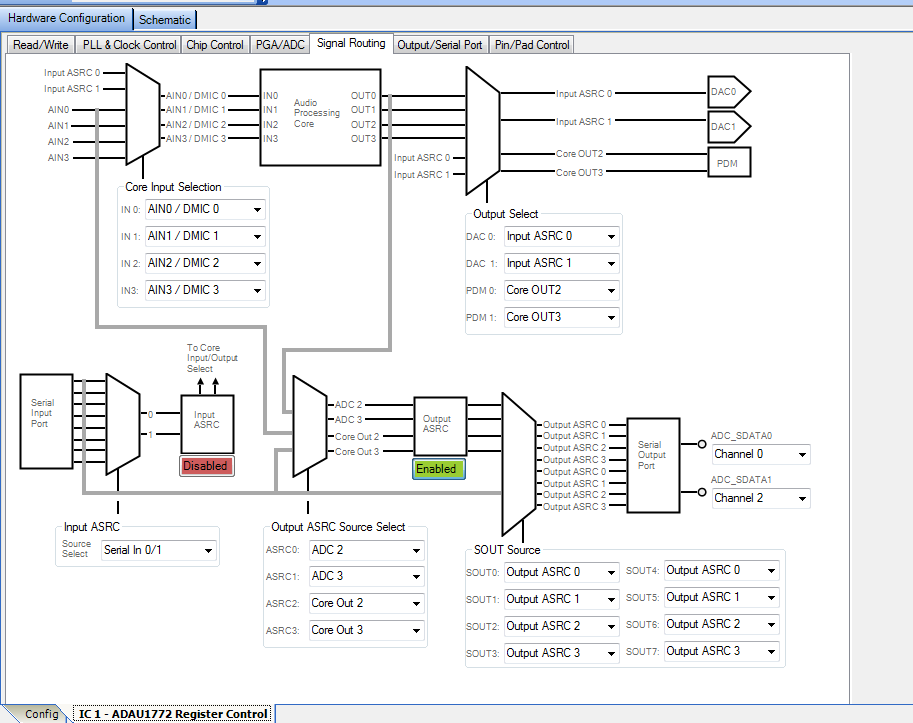This screenshot has width=913, height=723.
Task: Open the SOUT5 source dropdown
Action: pos(721,597)
